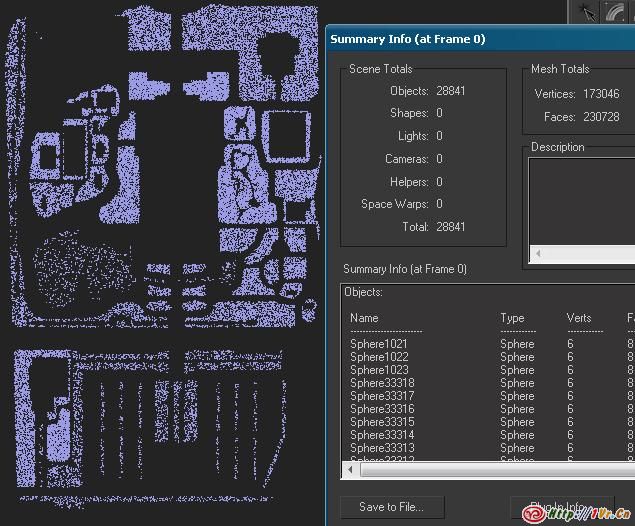This screenshot has height=526, width=635.
Task: Select Sphere33316 list entry
Action: pyautogui.click(x=382, y=409)
